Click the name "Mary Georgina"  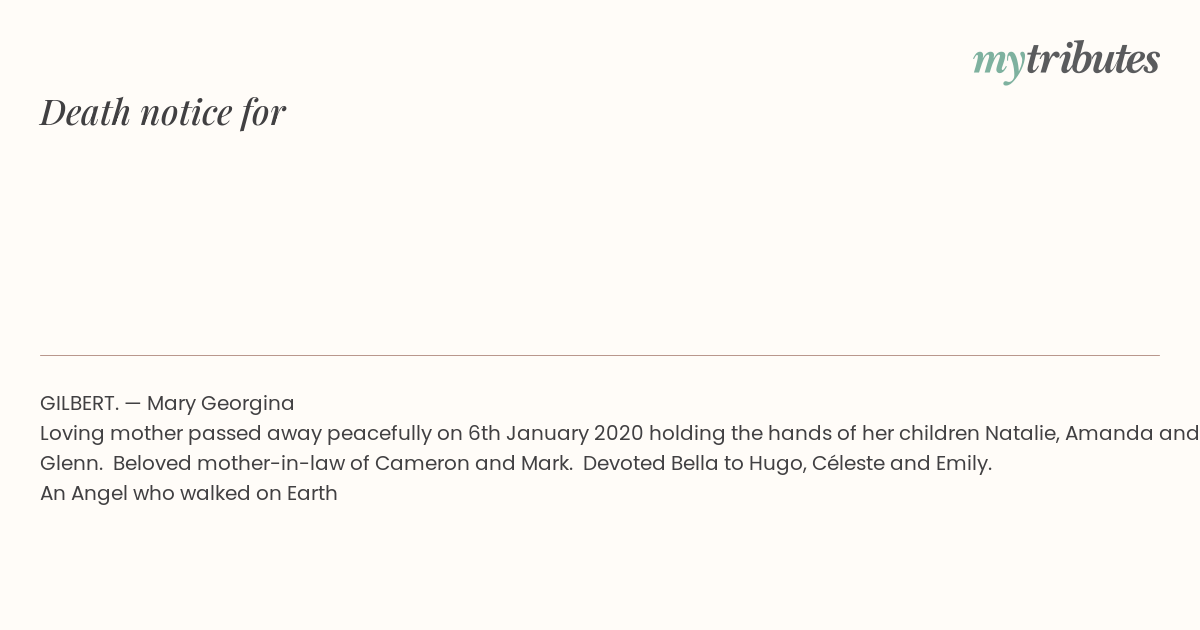click(x=221, y=404)
